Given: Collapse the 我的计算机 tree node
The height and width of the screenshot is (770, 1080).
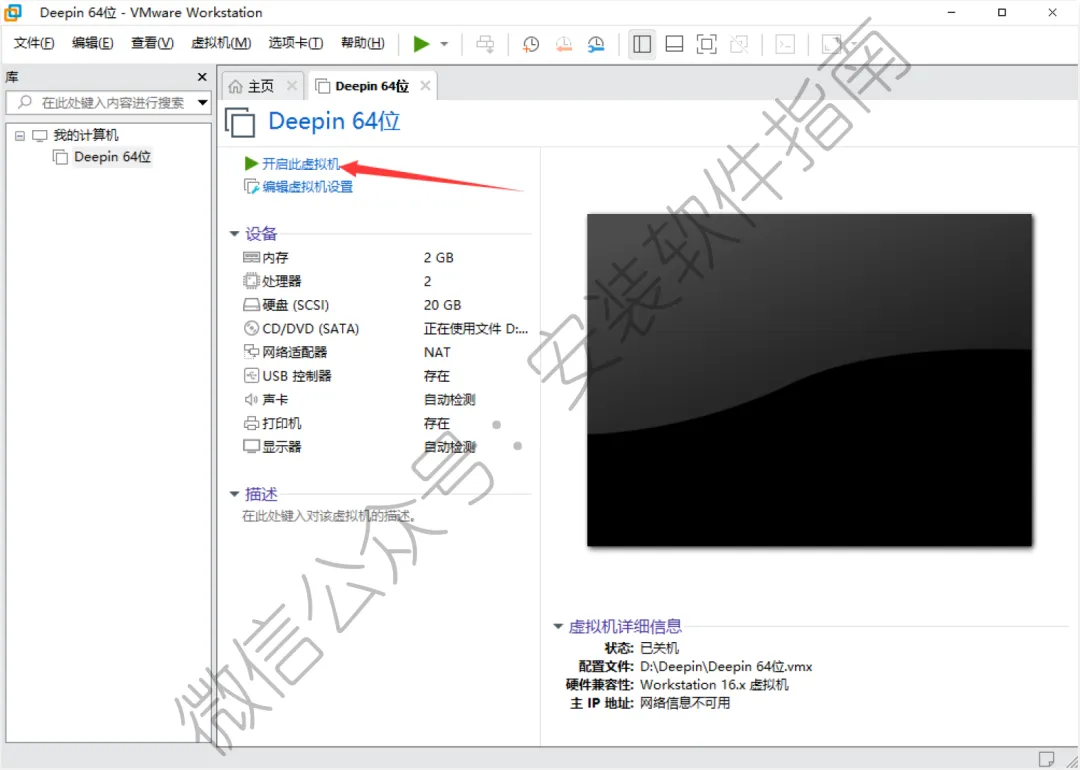Looking at the screenshot, I should pyautogui.click(x=19, y=136).
